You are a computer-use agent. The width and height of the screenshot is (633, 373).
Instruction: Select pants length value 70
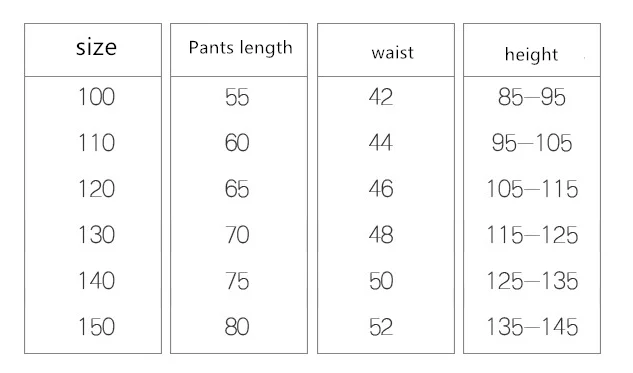(237, 235)
